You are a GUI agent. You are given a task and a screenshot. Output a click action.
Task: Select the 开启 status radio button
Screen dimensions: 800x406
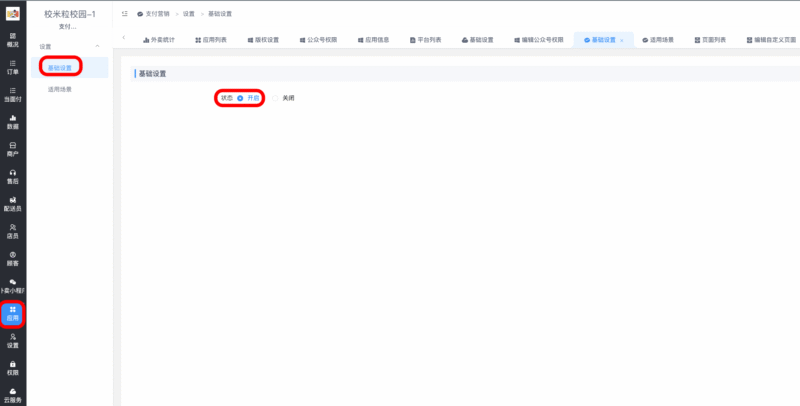241,98
